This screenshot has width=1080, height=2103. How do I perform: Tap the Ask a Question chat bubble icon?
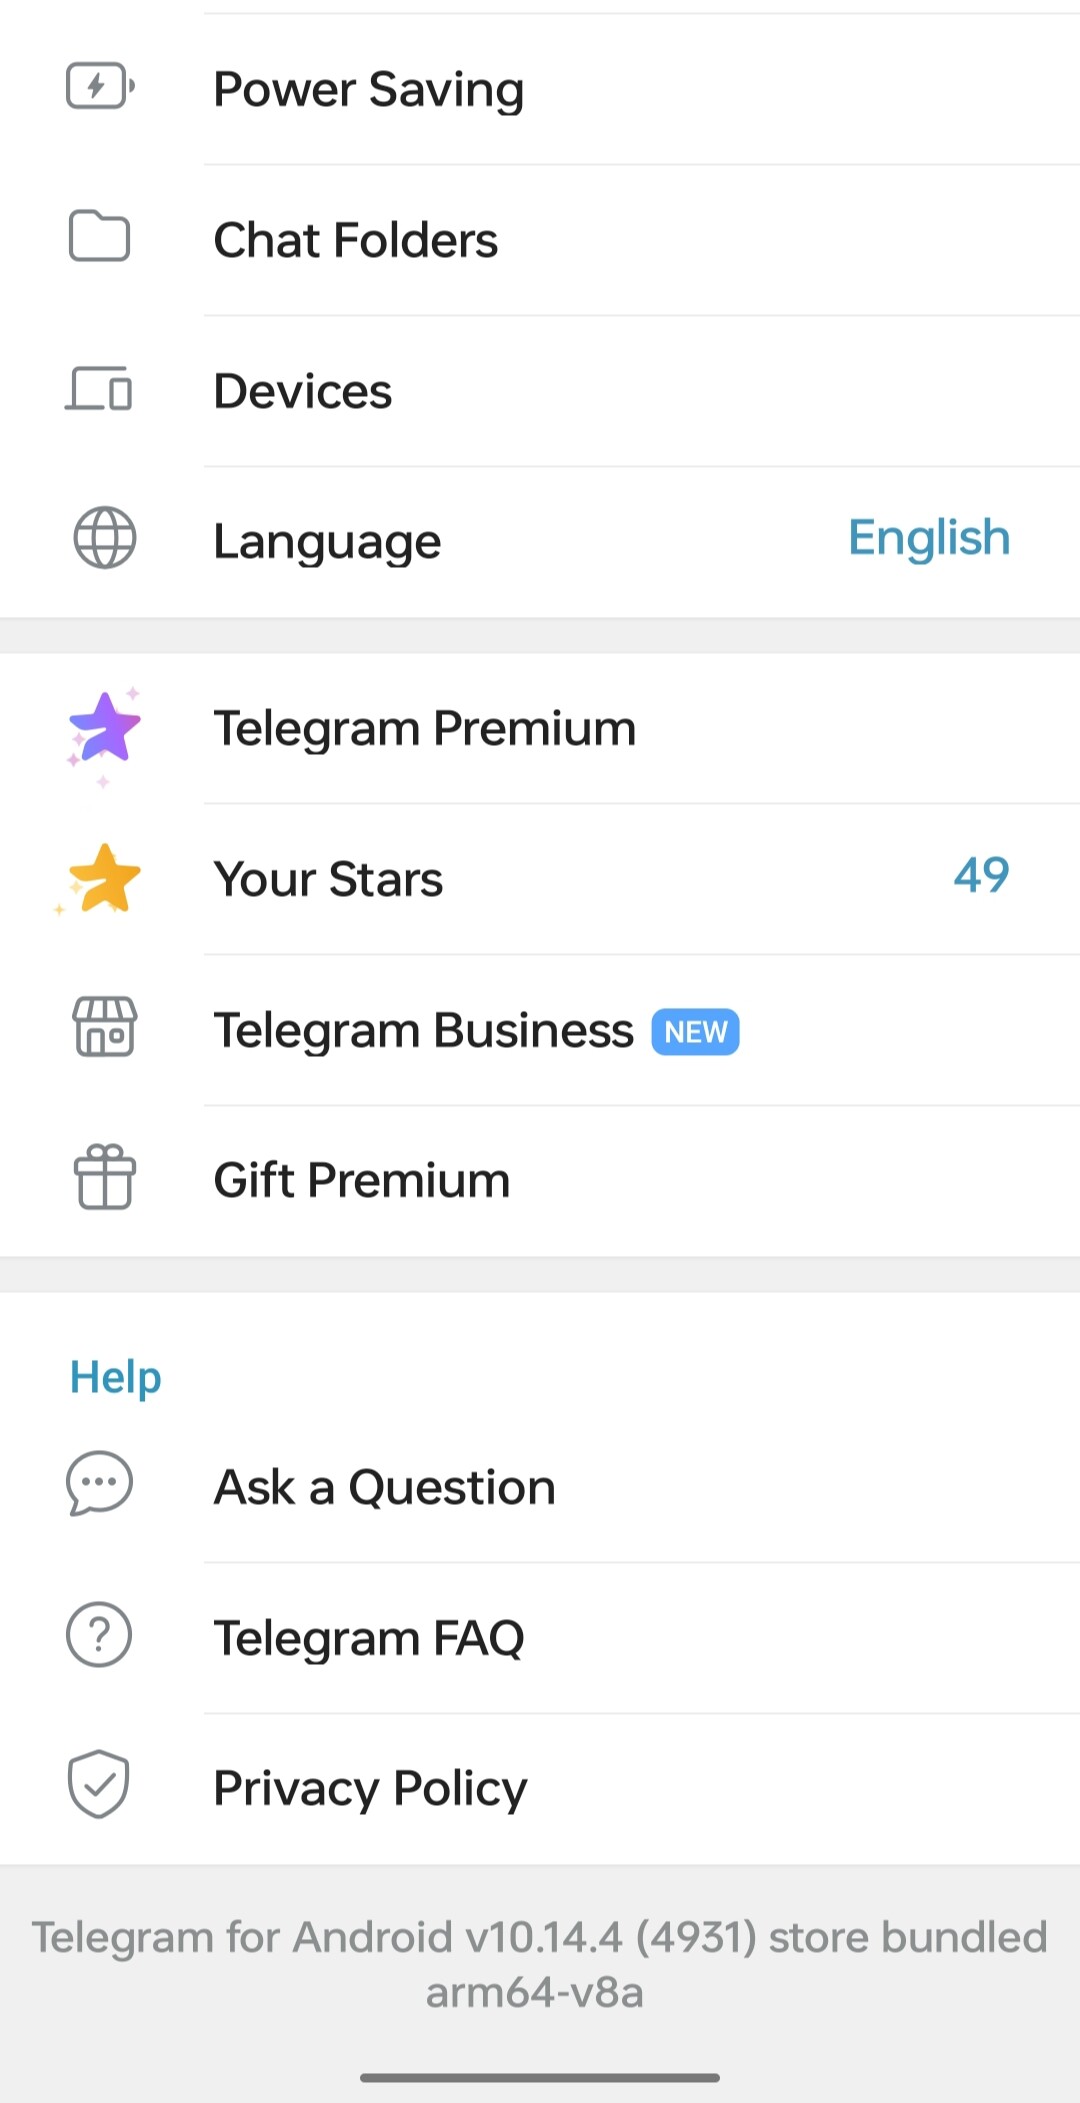point(99,1483)
